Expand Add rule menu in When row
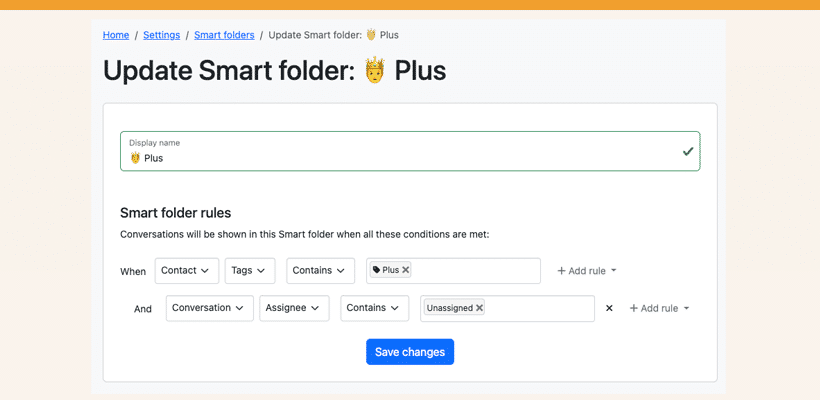Image resolution: width=820 pixels, height=400 pixels. (x=587, y=271)
